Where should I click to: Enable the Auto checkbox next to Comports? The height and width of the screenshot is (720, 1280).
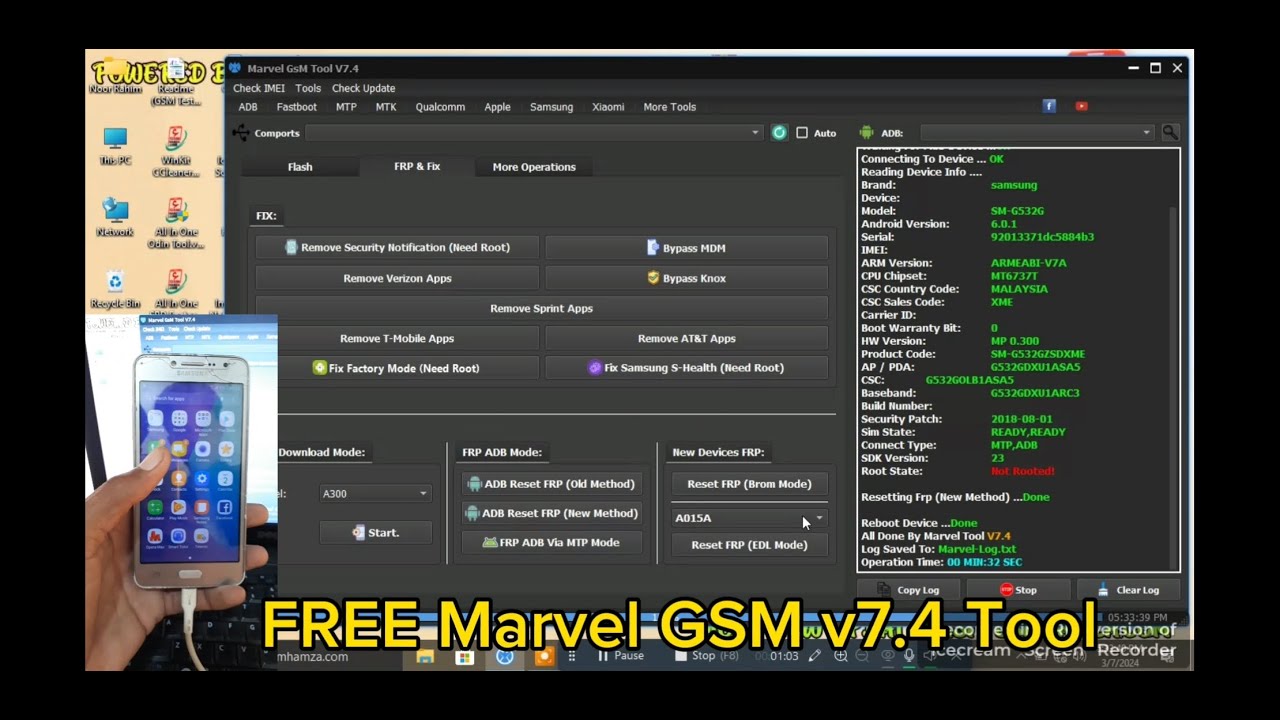(802, 132)
